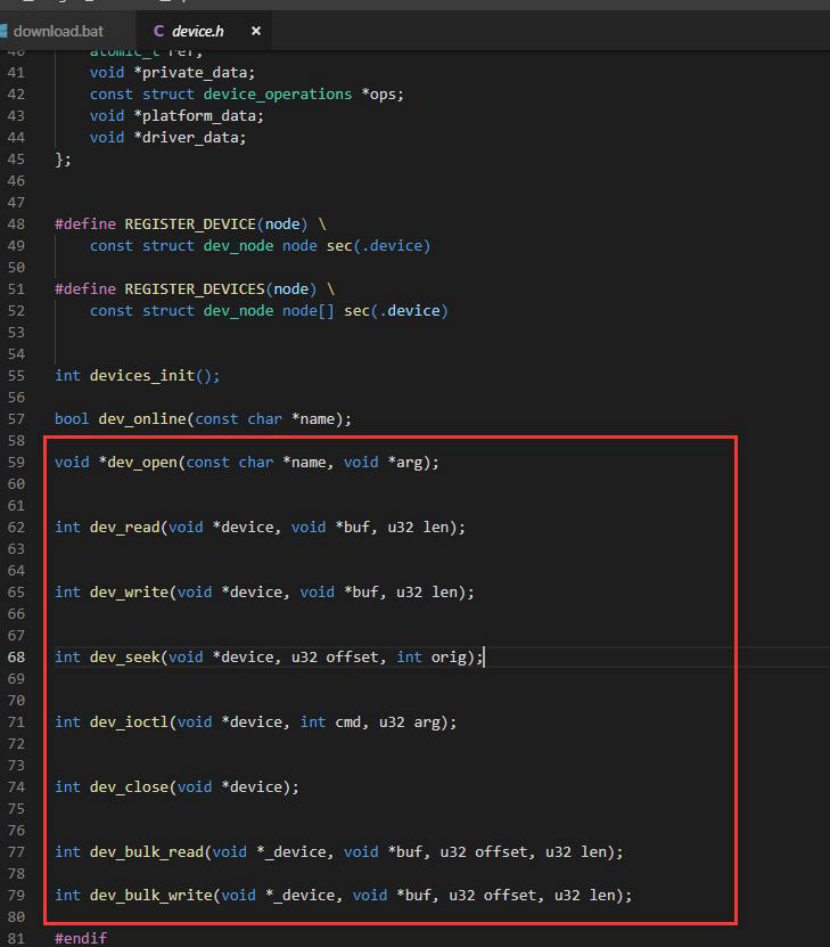This screenshot has height=947, width=830.
Task: Click the dev_close function name
Action: click(x=129, y=787)
